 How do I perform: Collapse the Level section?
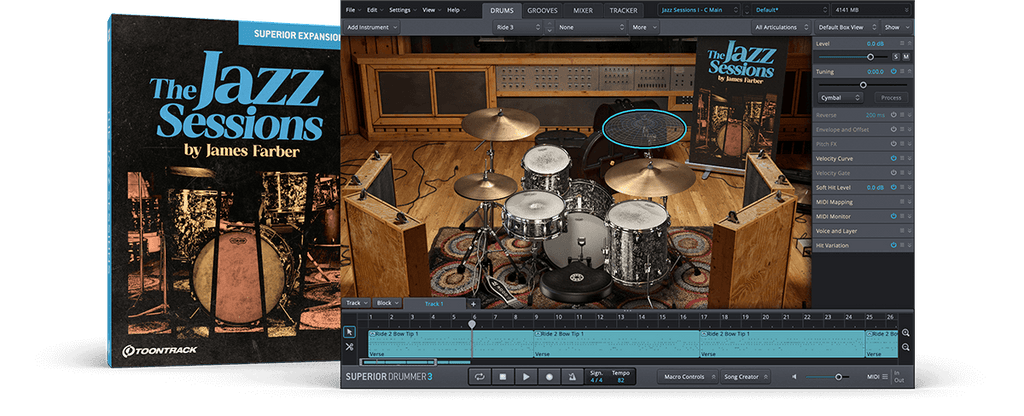coord(909,43)
